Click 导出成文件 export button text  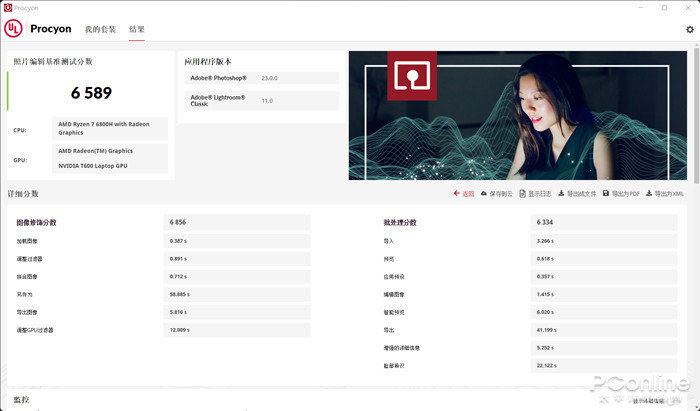pyautogui.click(x=581, y=194)
